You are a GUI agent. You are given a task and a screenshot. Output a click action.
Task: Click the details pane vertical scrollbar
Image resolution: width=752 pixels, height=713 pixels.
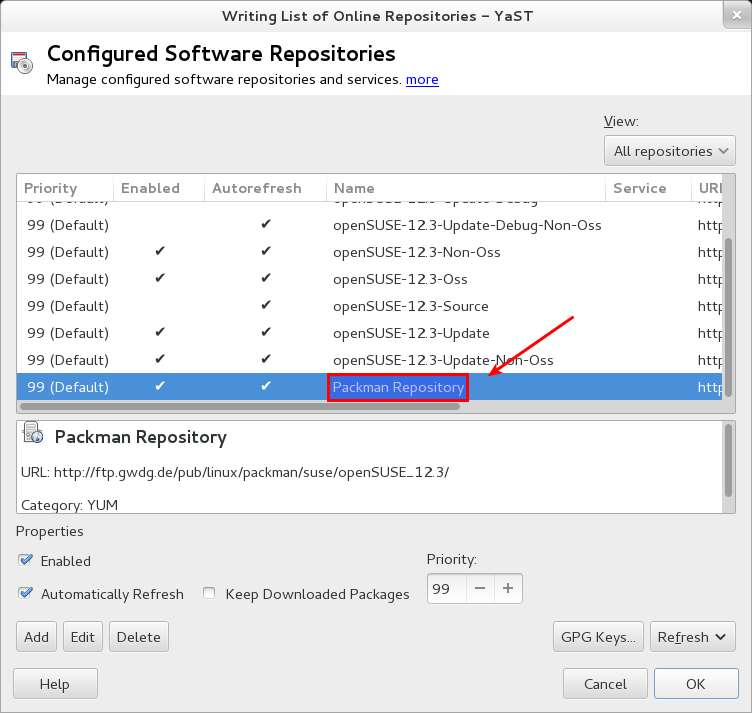pos(728,460)
